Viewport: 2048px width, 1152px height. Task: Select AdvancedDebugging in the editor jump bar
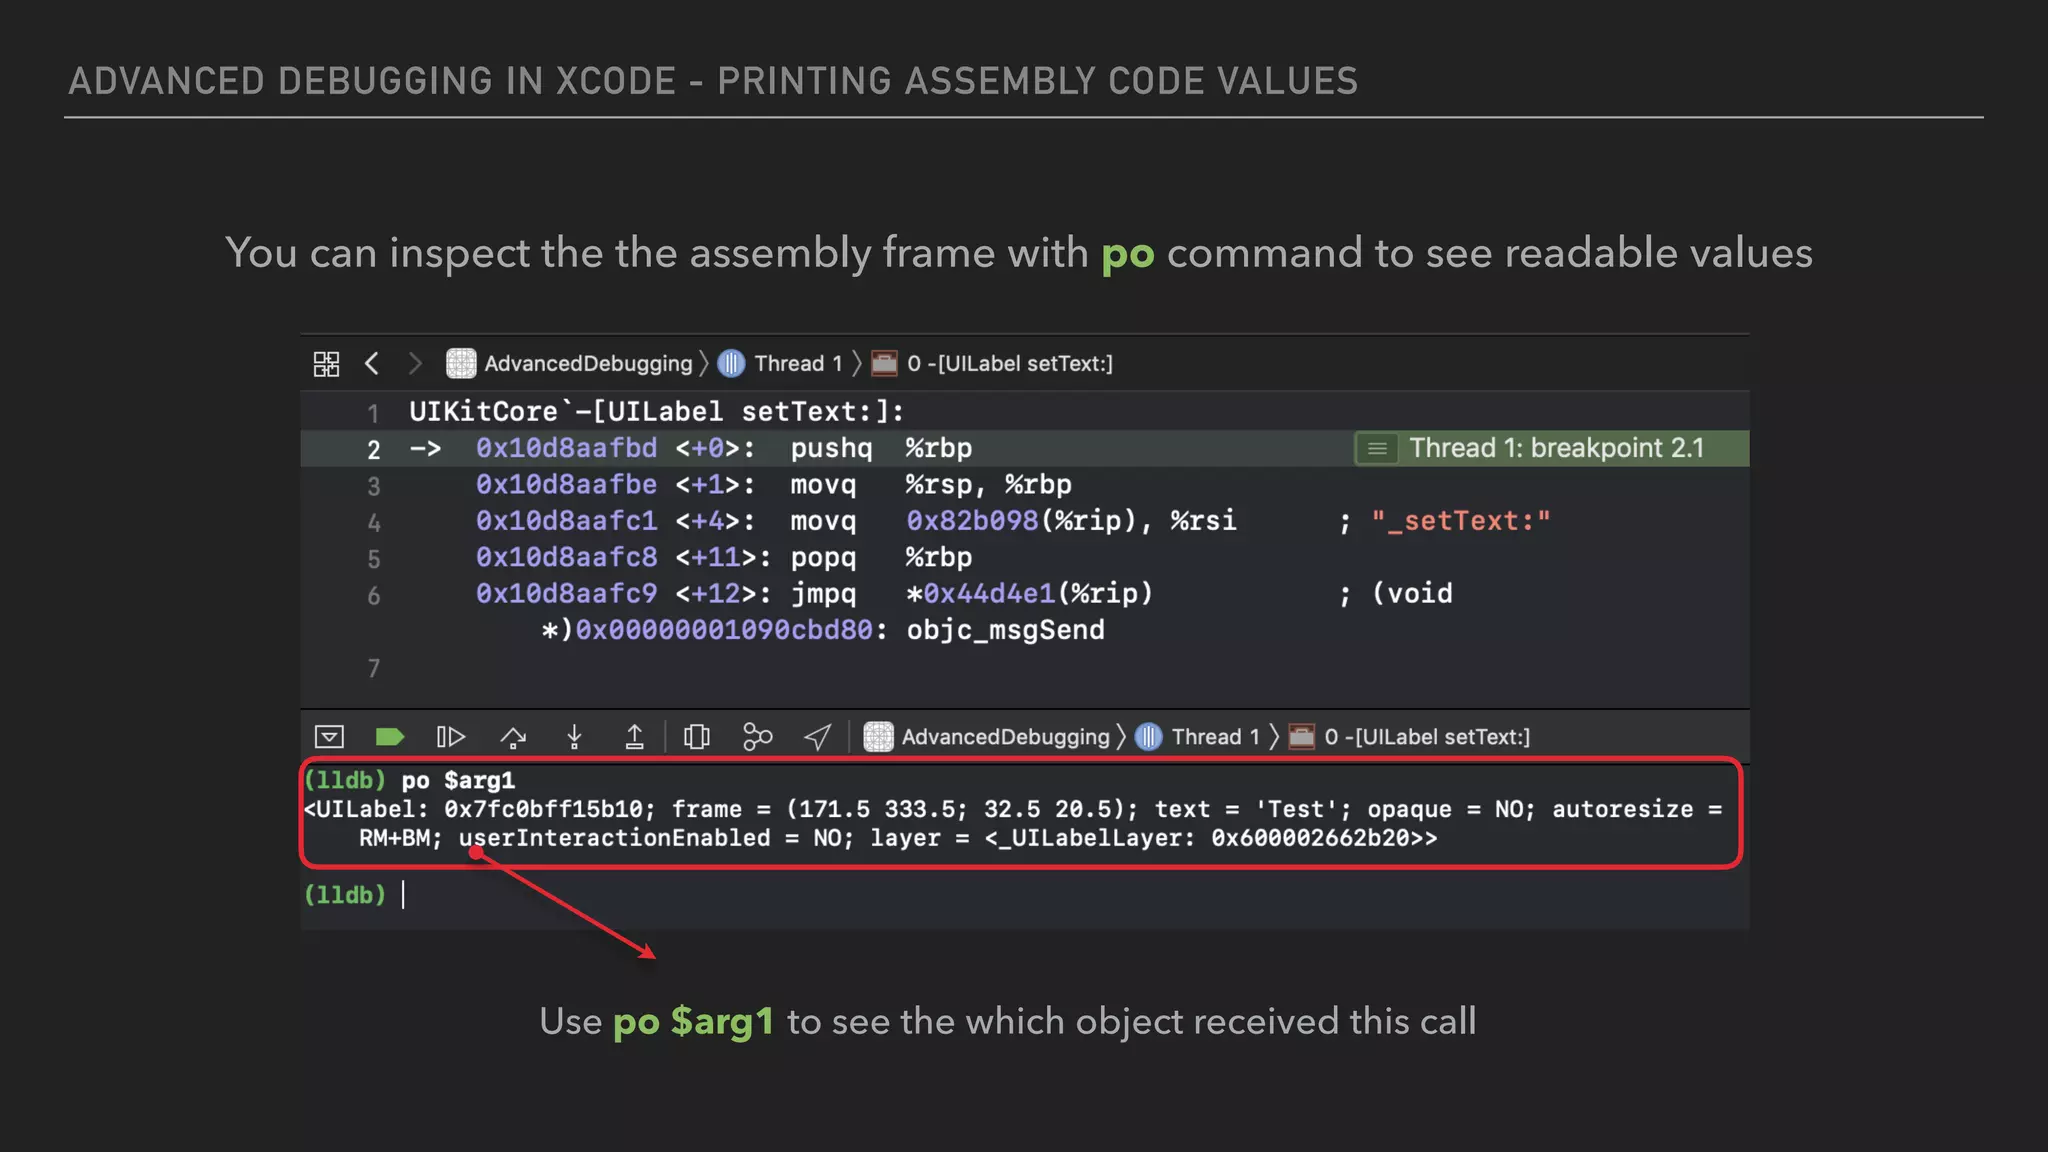(588, 364)
